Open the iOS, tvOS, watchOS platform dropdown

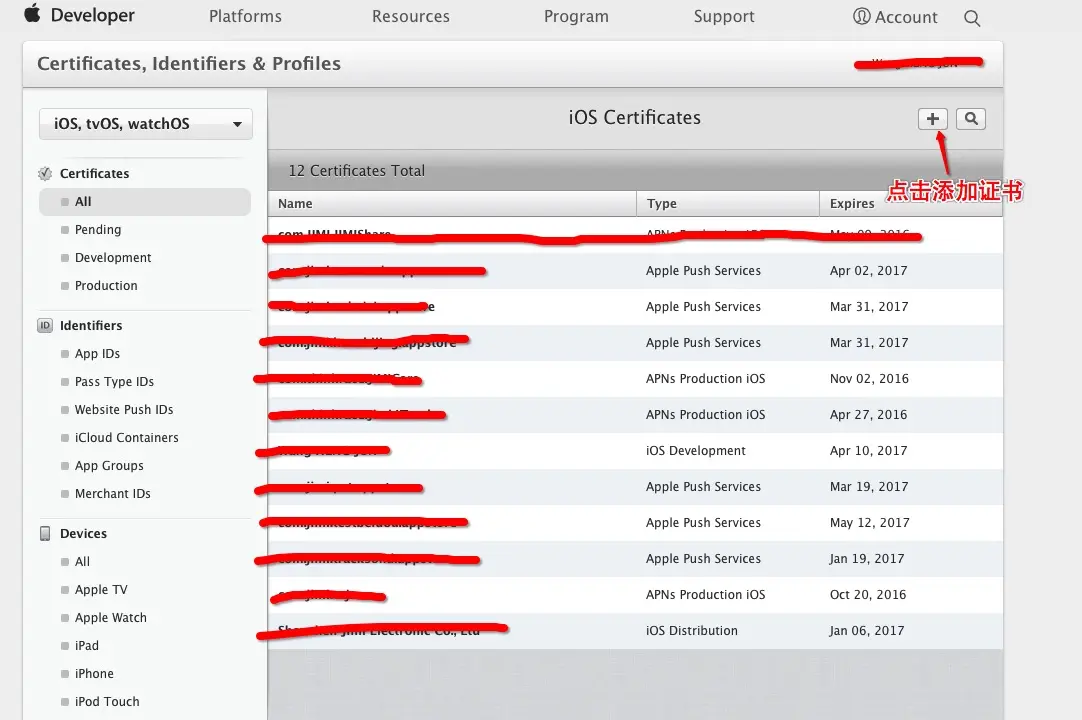click(146, 124)
